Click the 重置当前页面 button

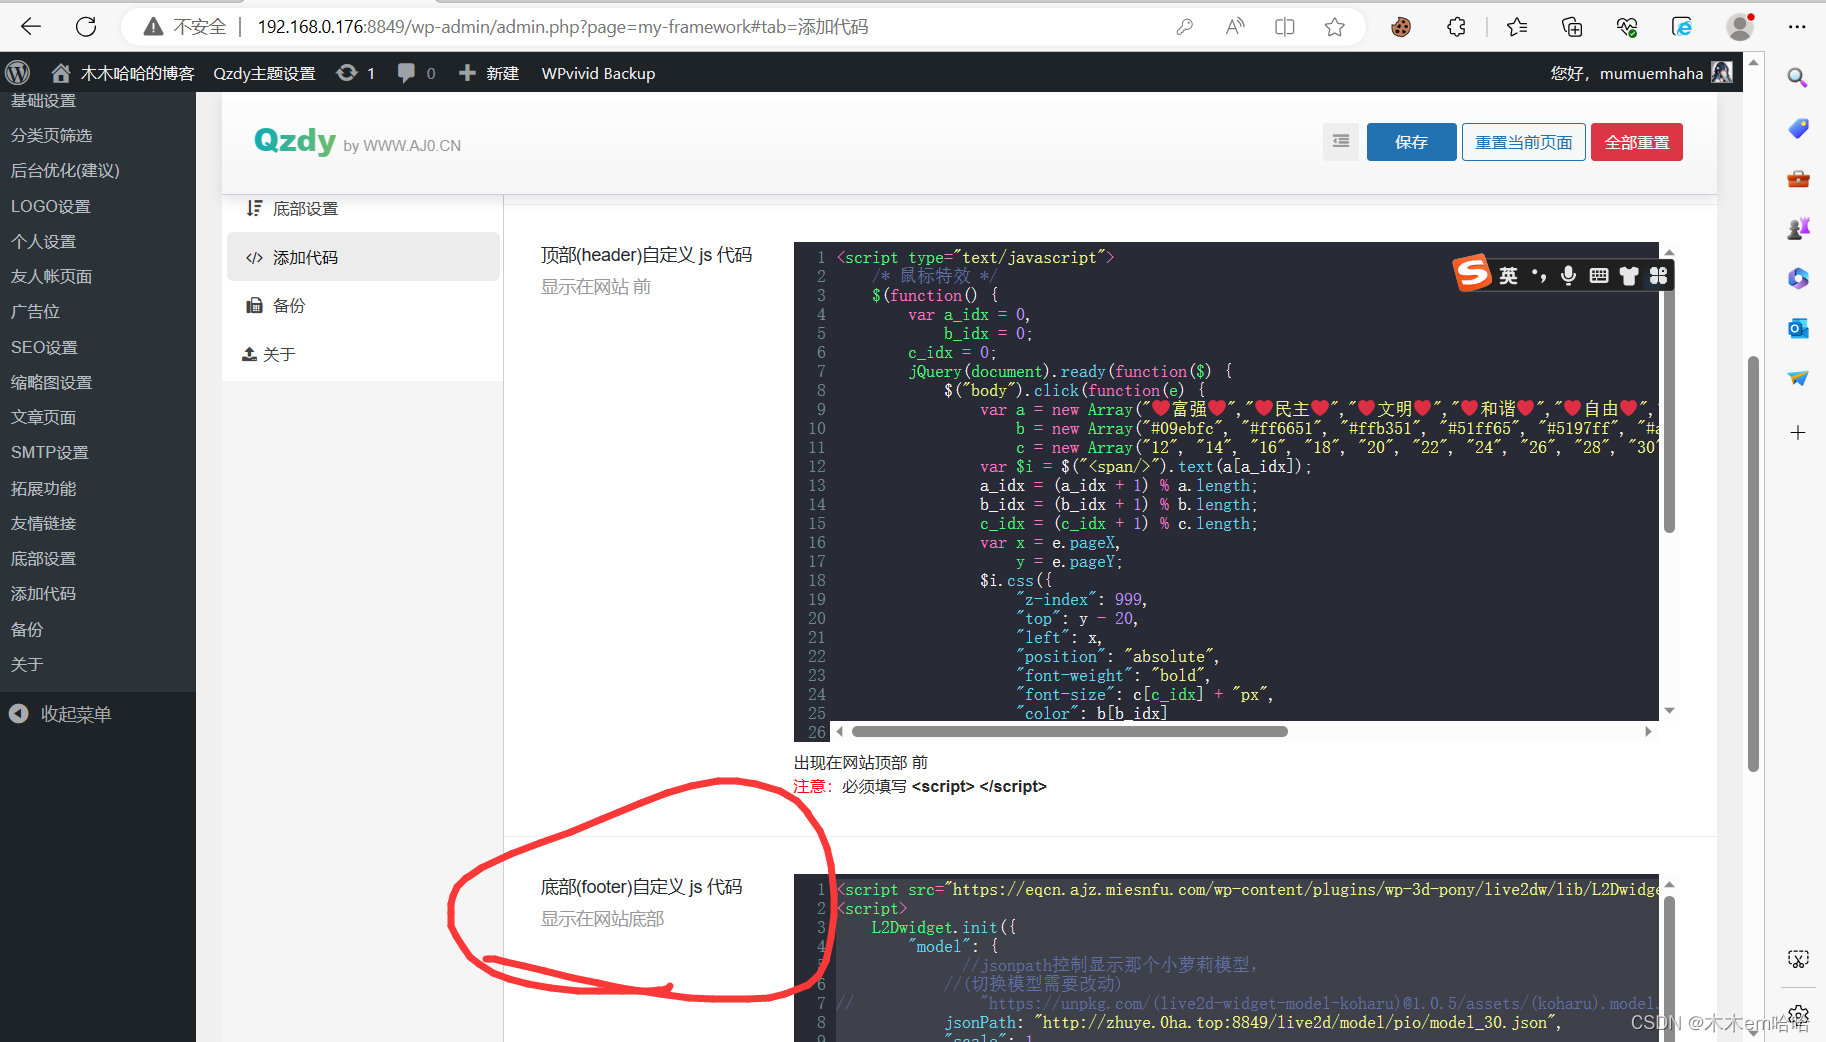tap(1523, 142)
